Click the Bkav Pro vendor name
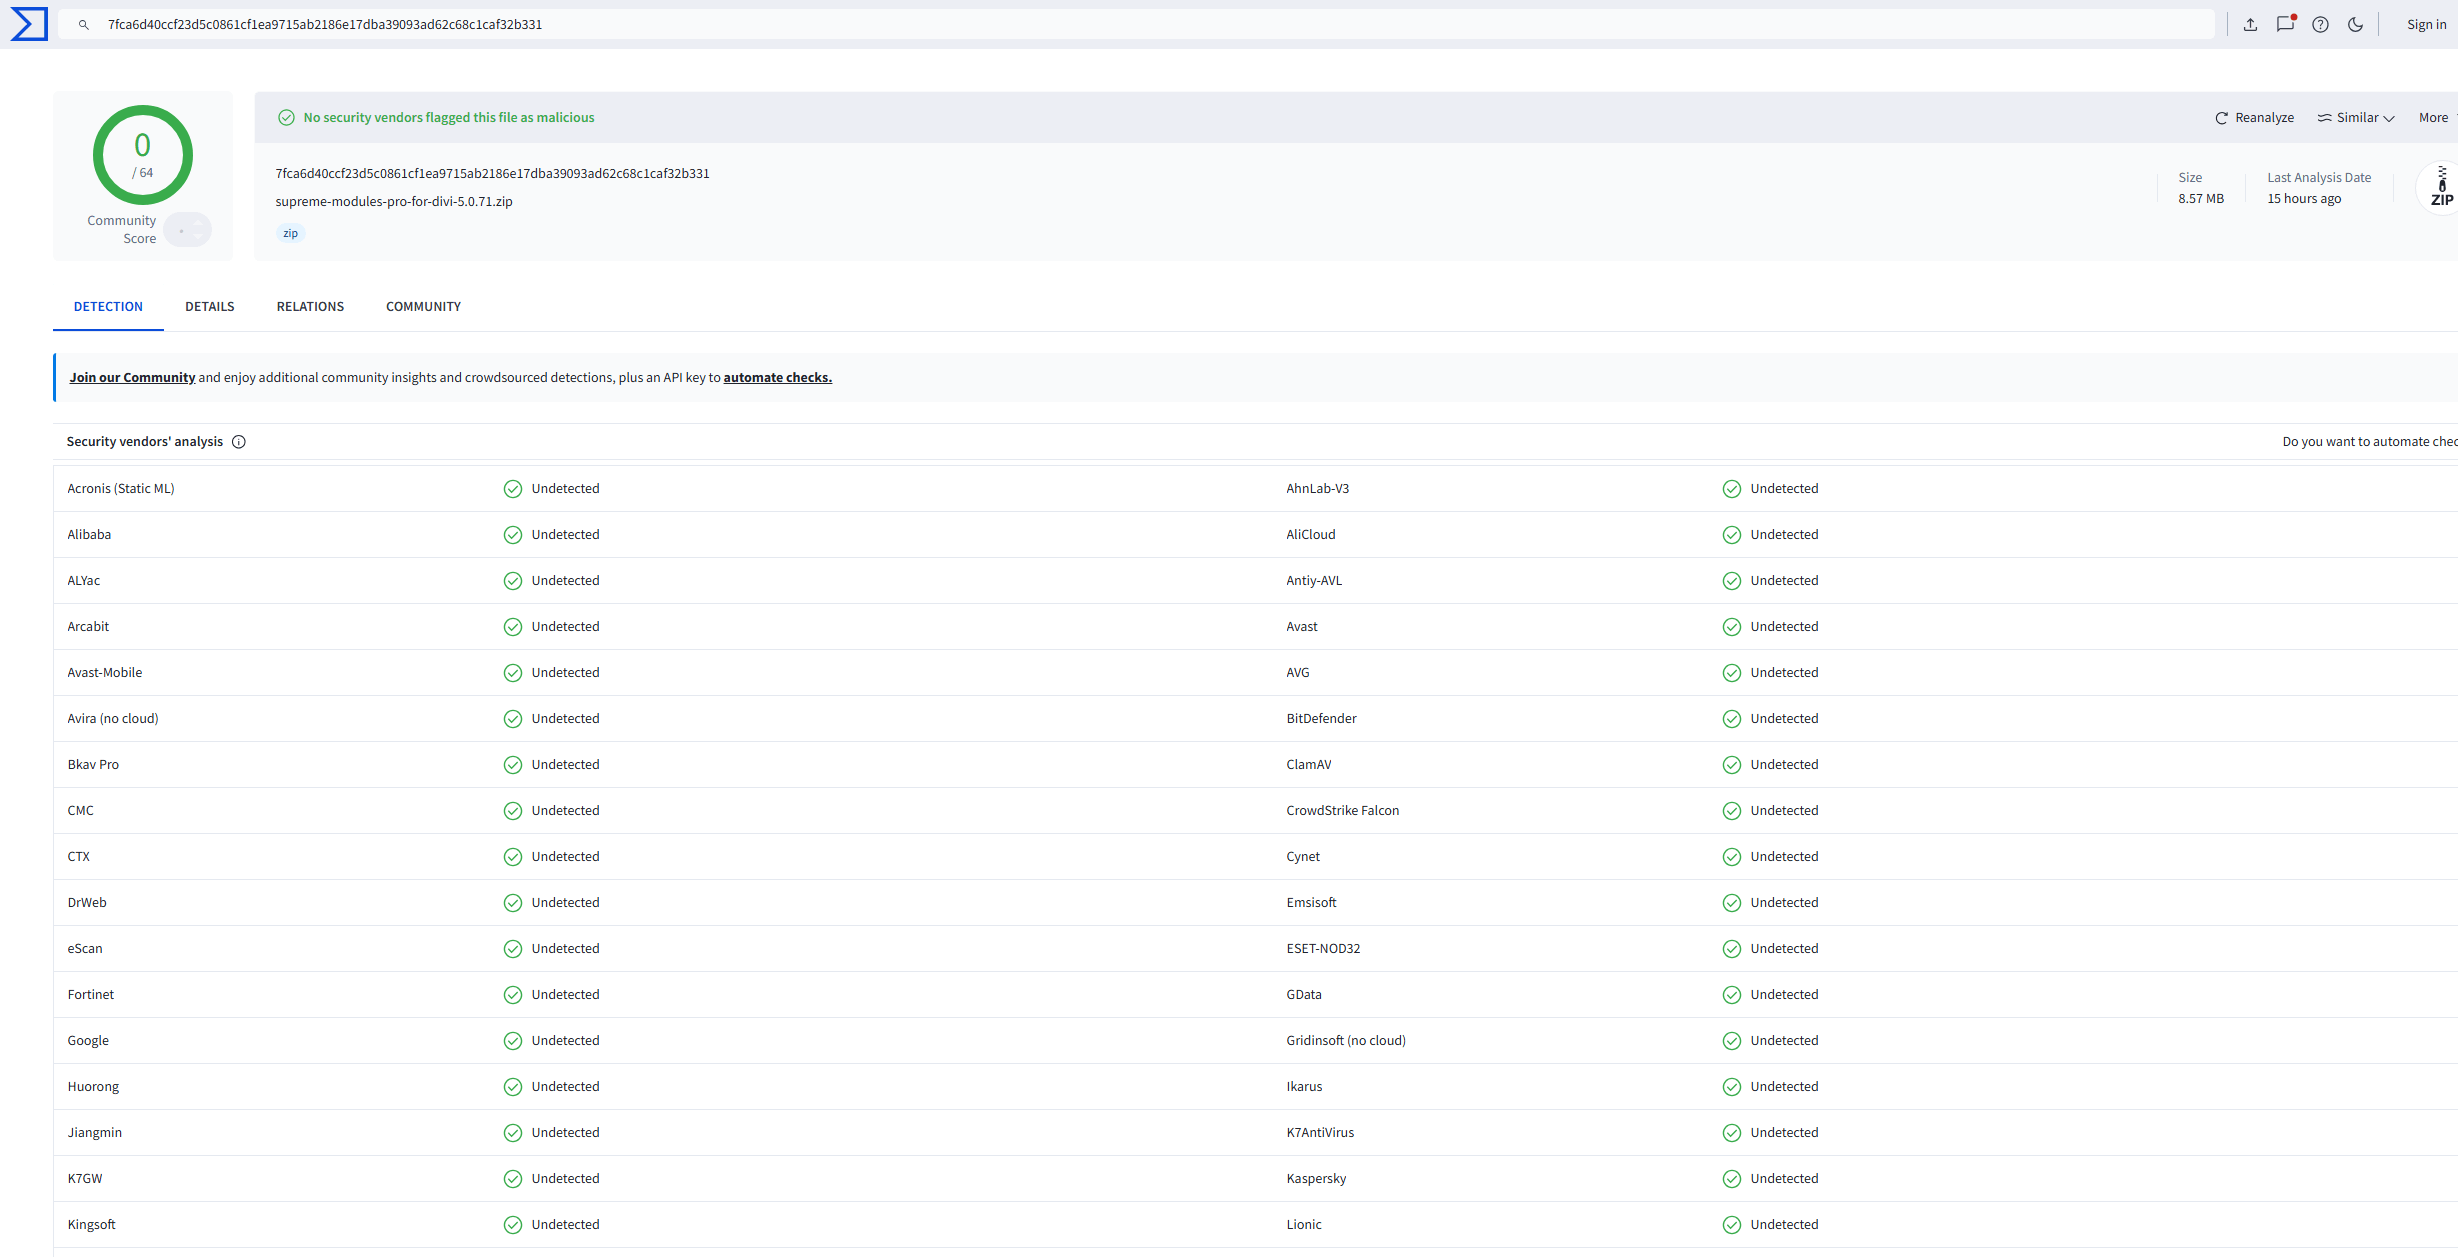The image size is (2458, 1257). pos(93,765)
